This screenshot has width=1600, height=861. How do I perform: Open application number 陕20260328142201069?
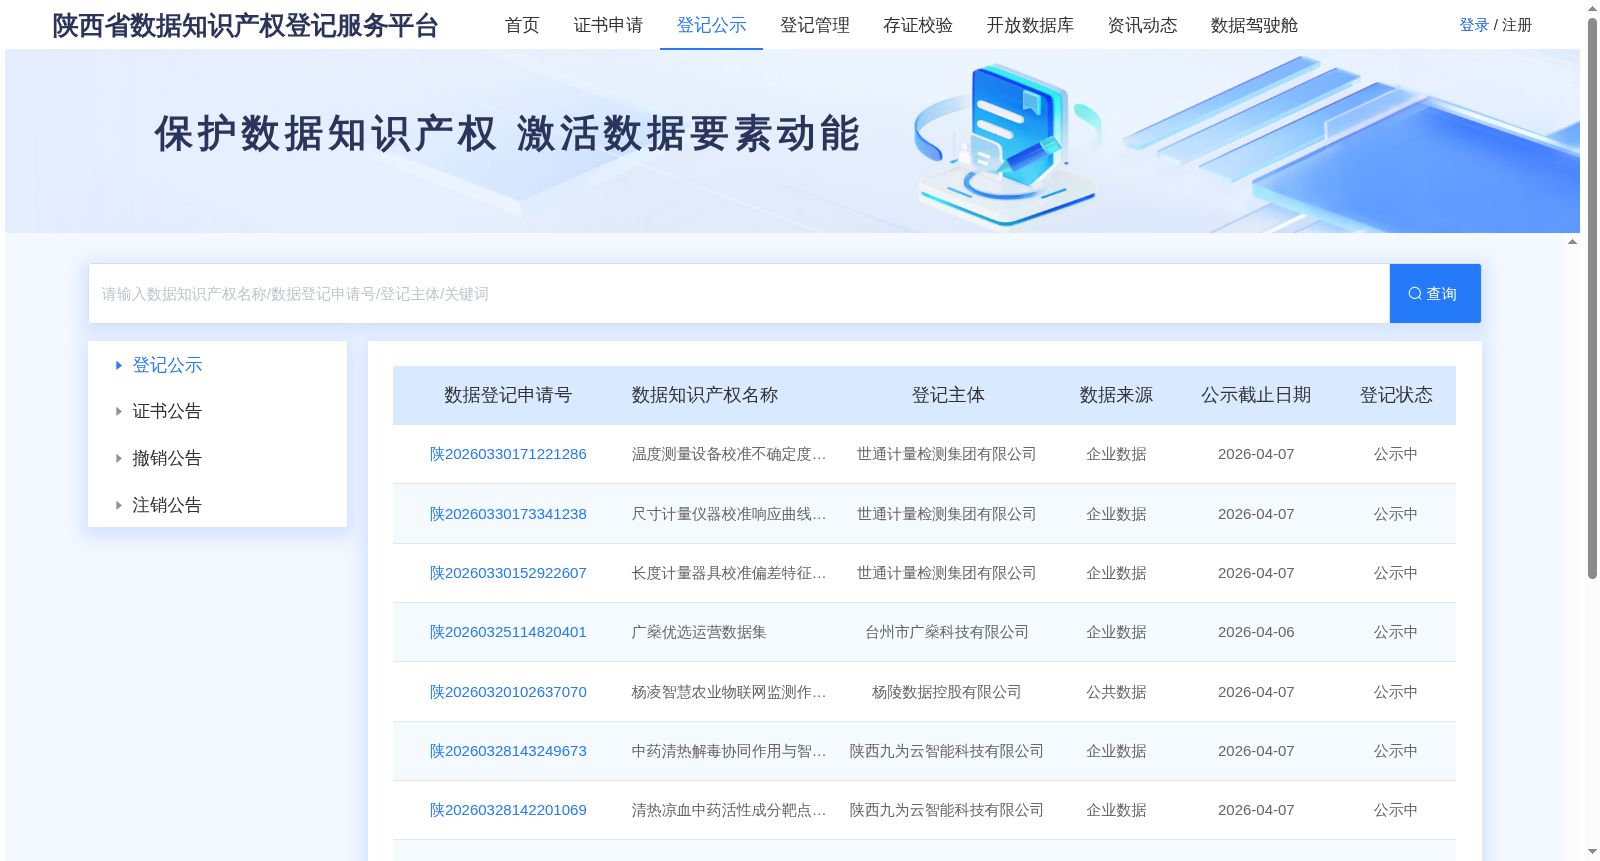(508, 810)
